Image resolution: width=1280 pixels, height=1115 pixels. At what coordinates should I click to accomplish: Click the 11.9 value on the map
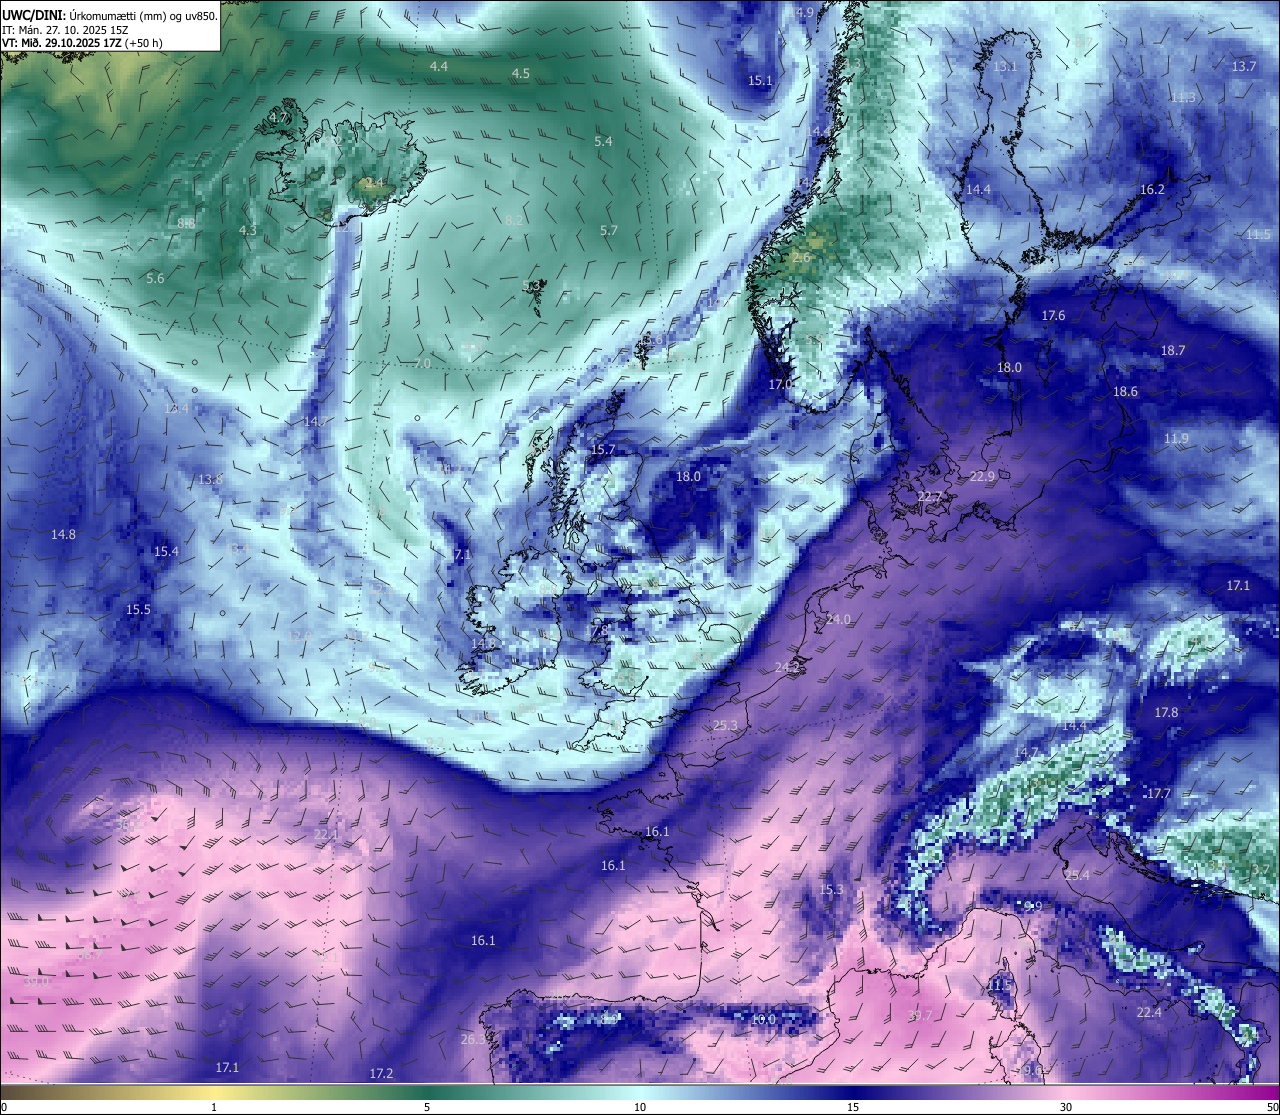[x=1176, y=439]
